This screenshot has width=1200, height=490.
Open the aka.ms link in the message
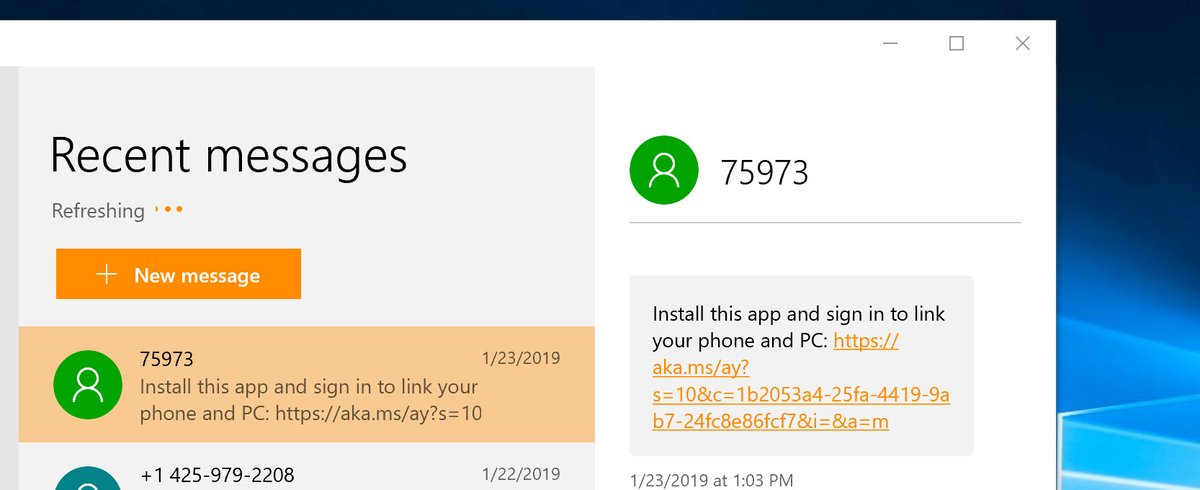pyautogui.click(x=800, y=395)
